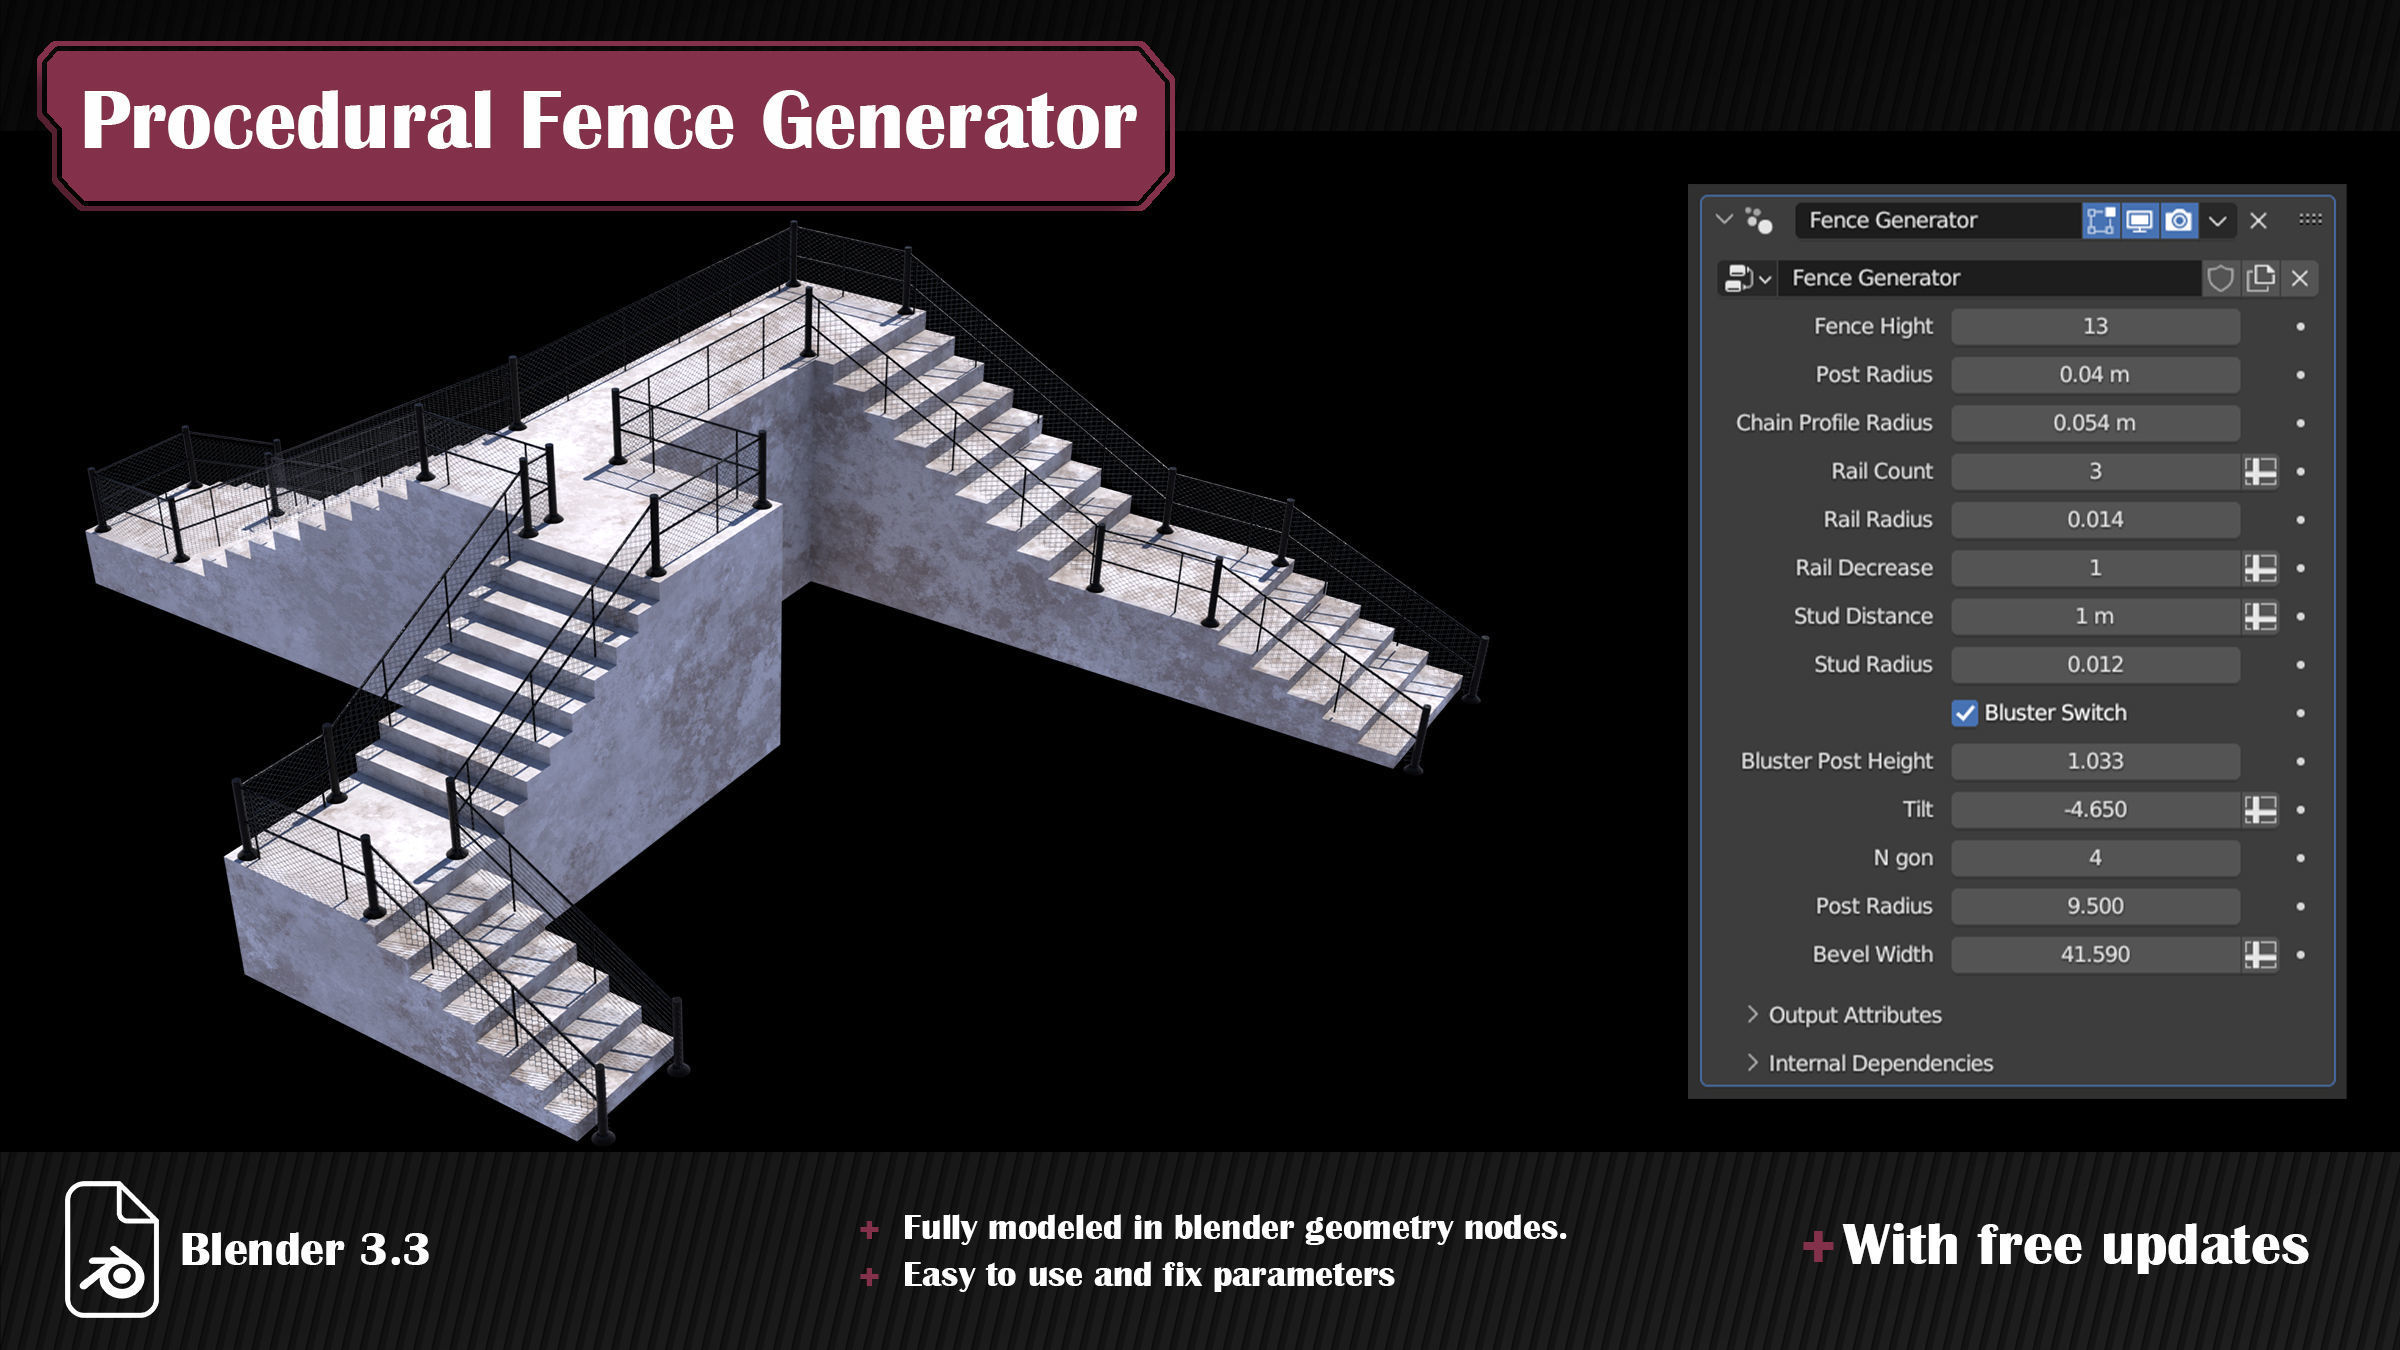Click Post Radius field showing 9.500
2400x1350 pixels.
[2095, 906]
